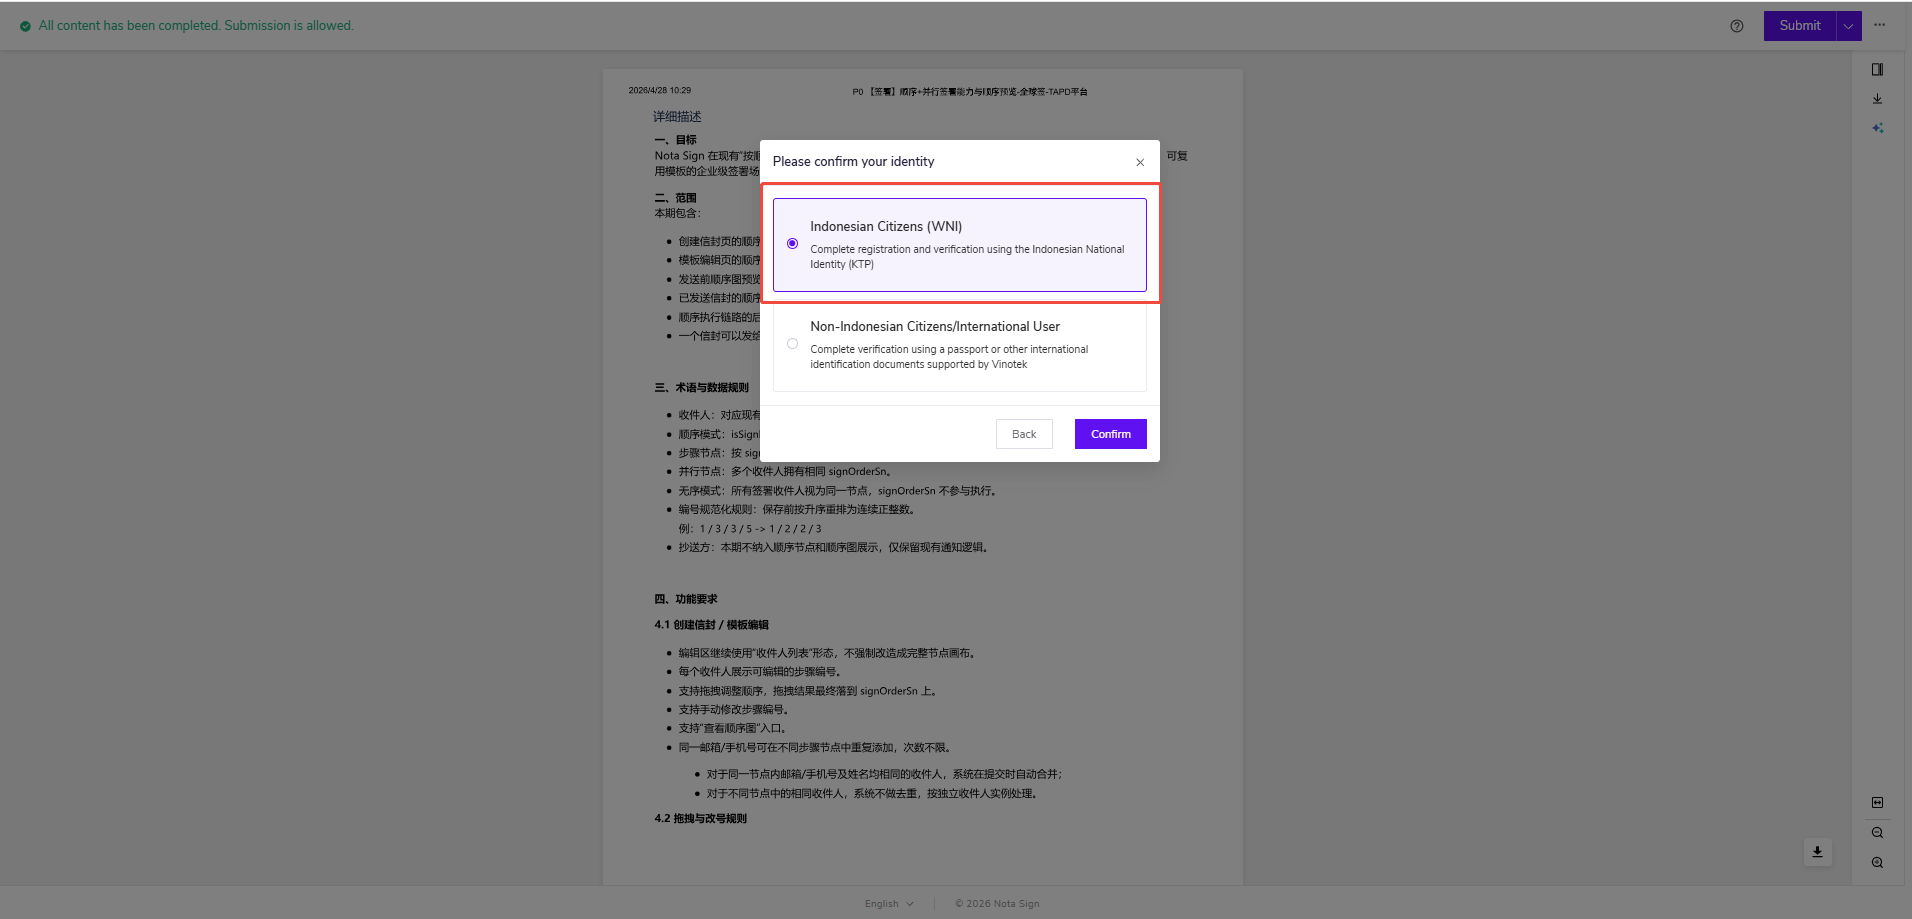Click the download icon in right sidebar
The image size is (1912, 919).
(x=1877, y=99)
